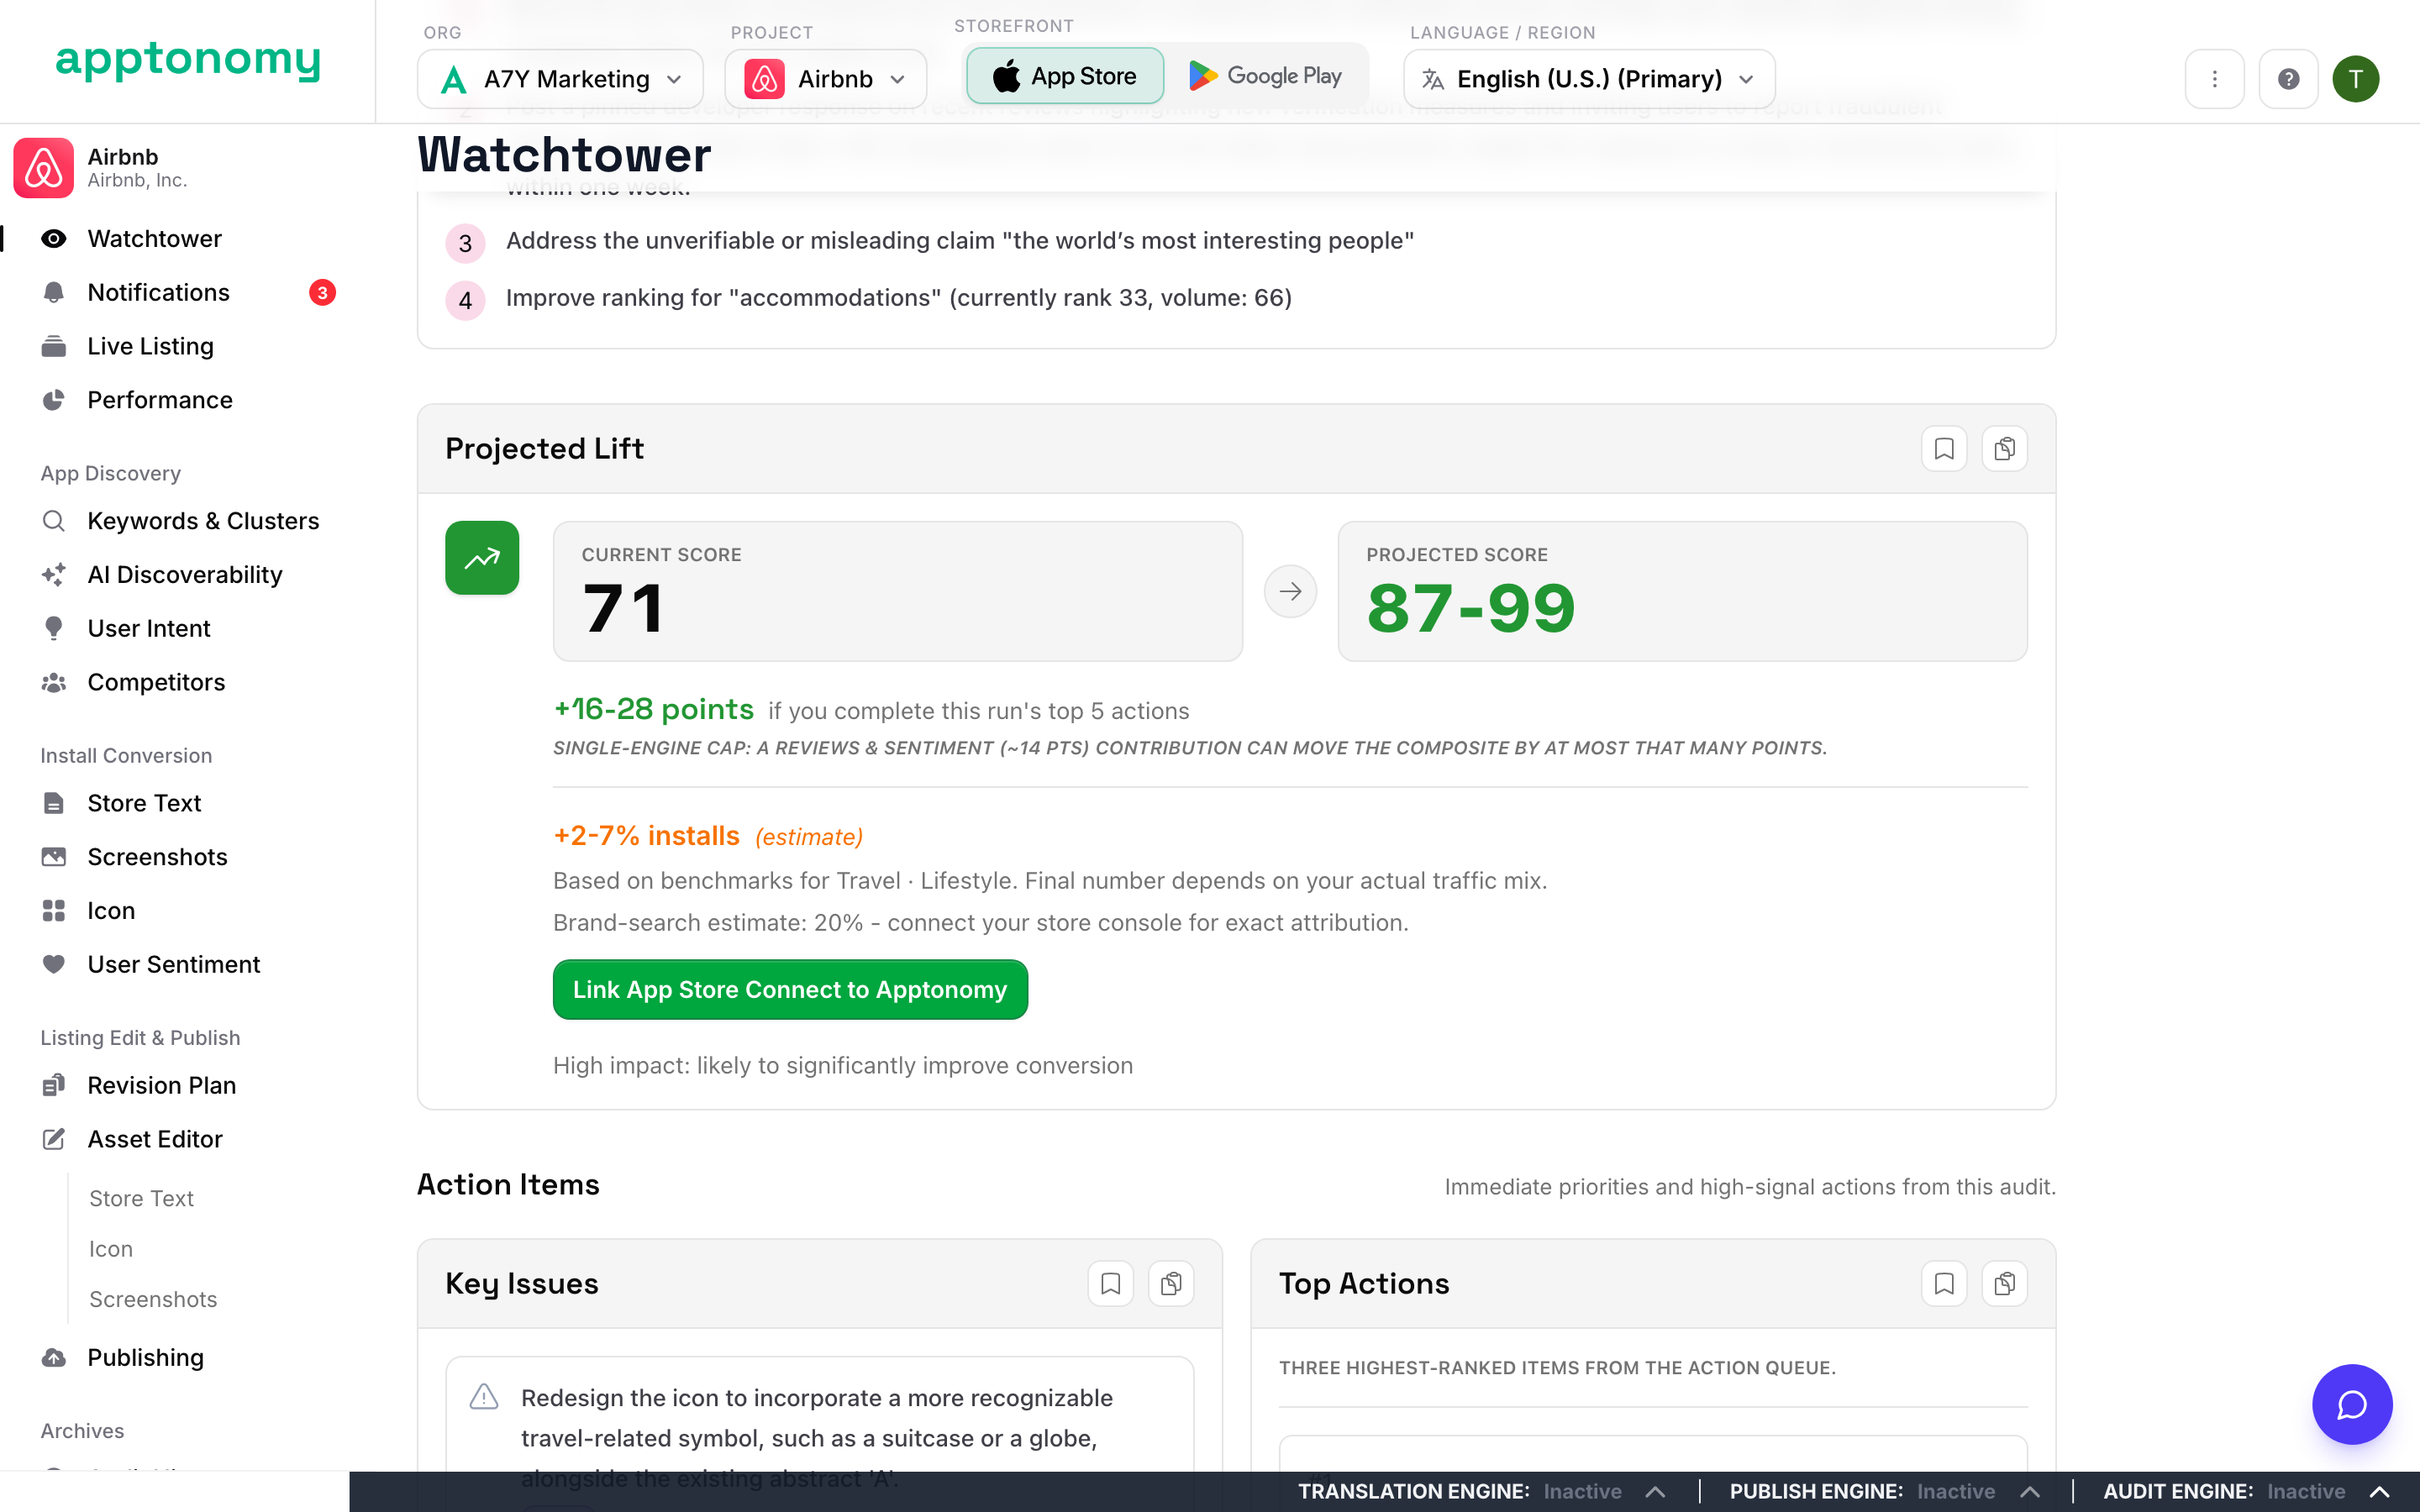Go to Performance page
Viewport: 2420px width, 1512px height.
[160, 400]
